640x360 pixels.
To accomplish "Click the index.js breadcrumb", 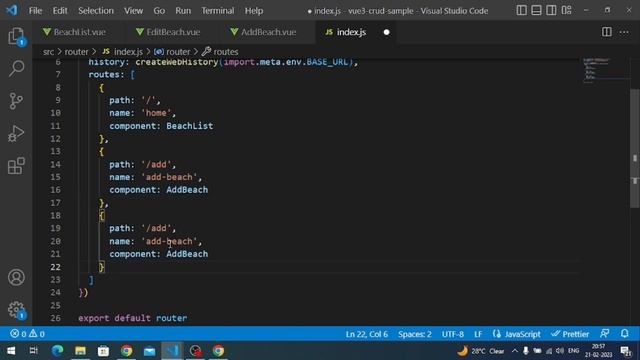I will [x=122, y=52].
